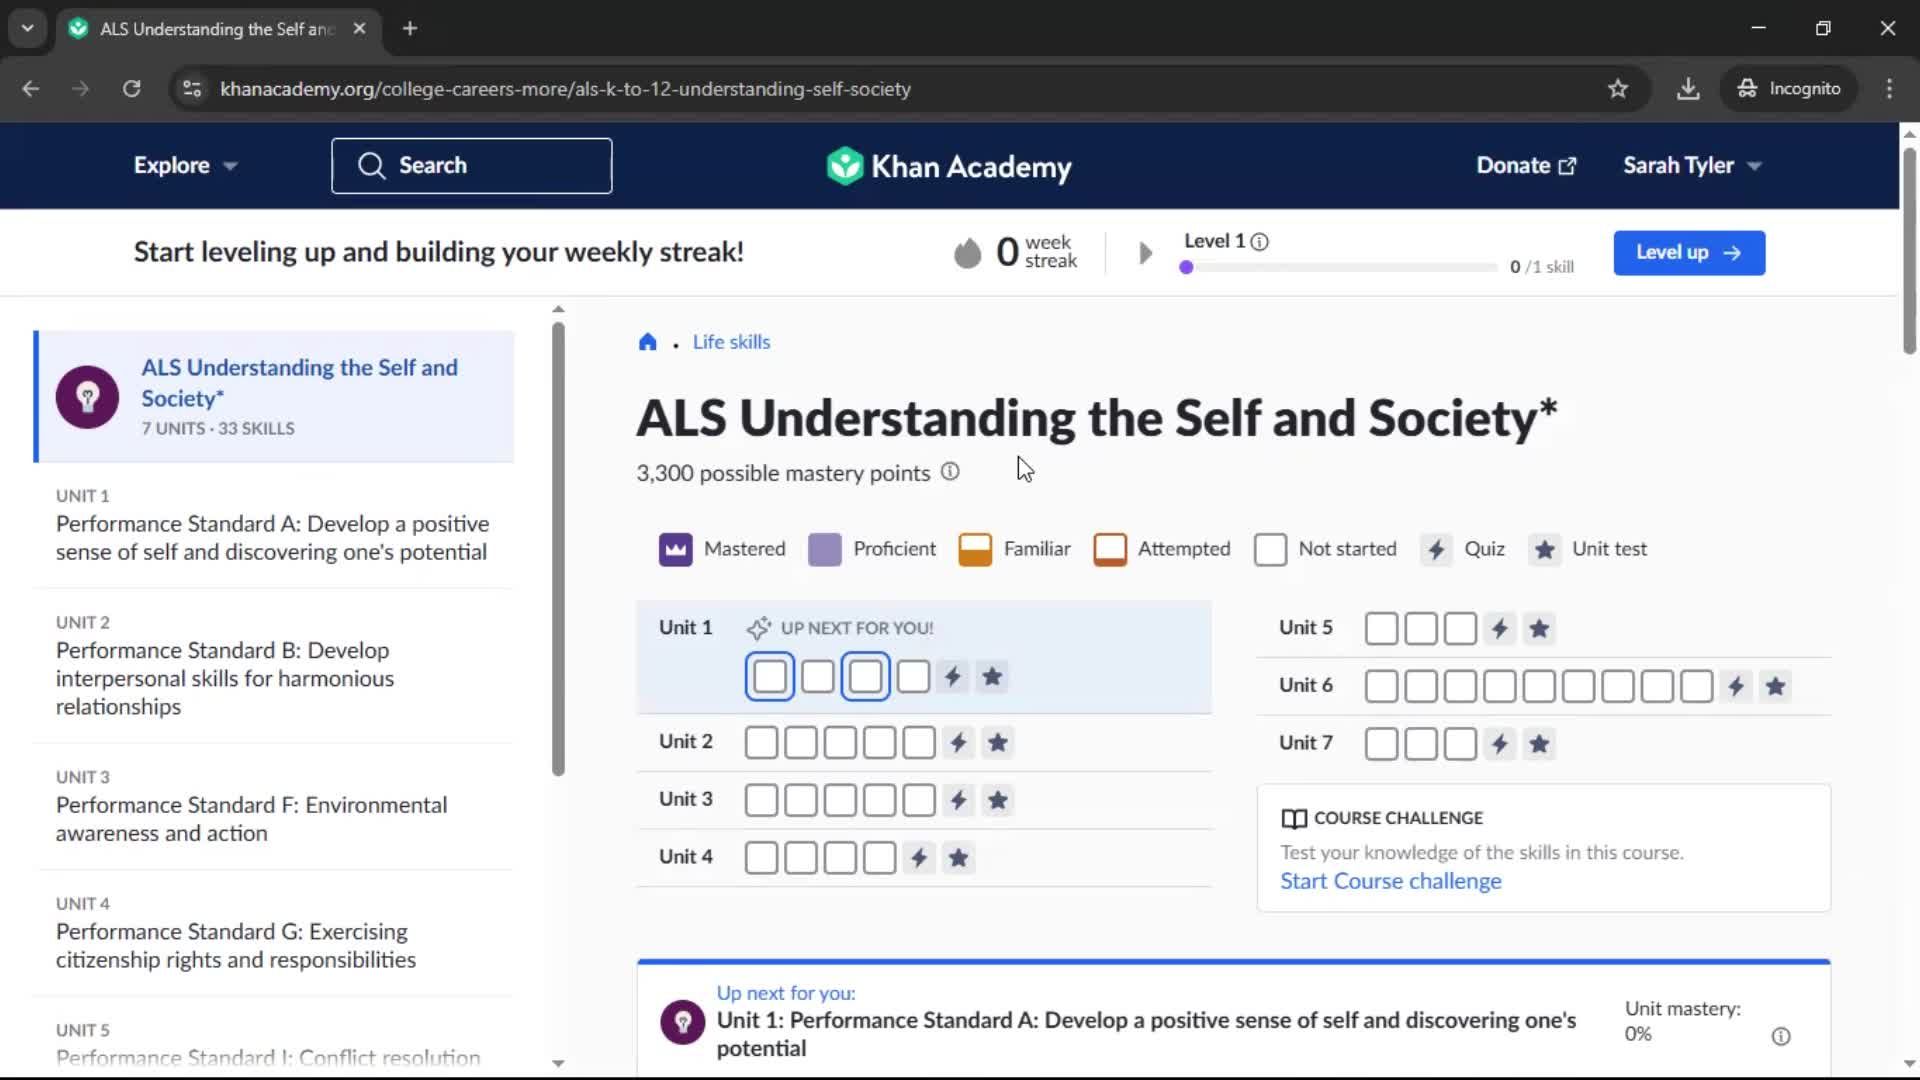Bookmark this page with star icon
This screenshot has width=1920, height=1080.
pyautogui.click(x=1618, y=89)
